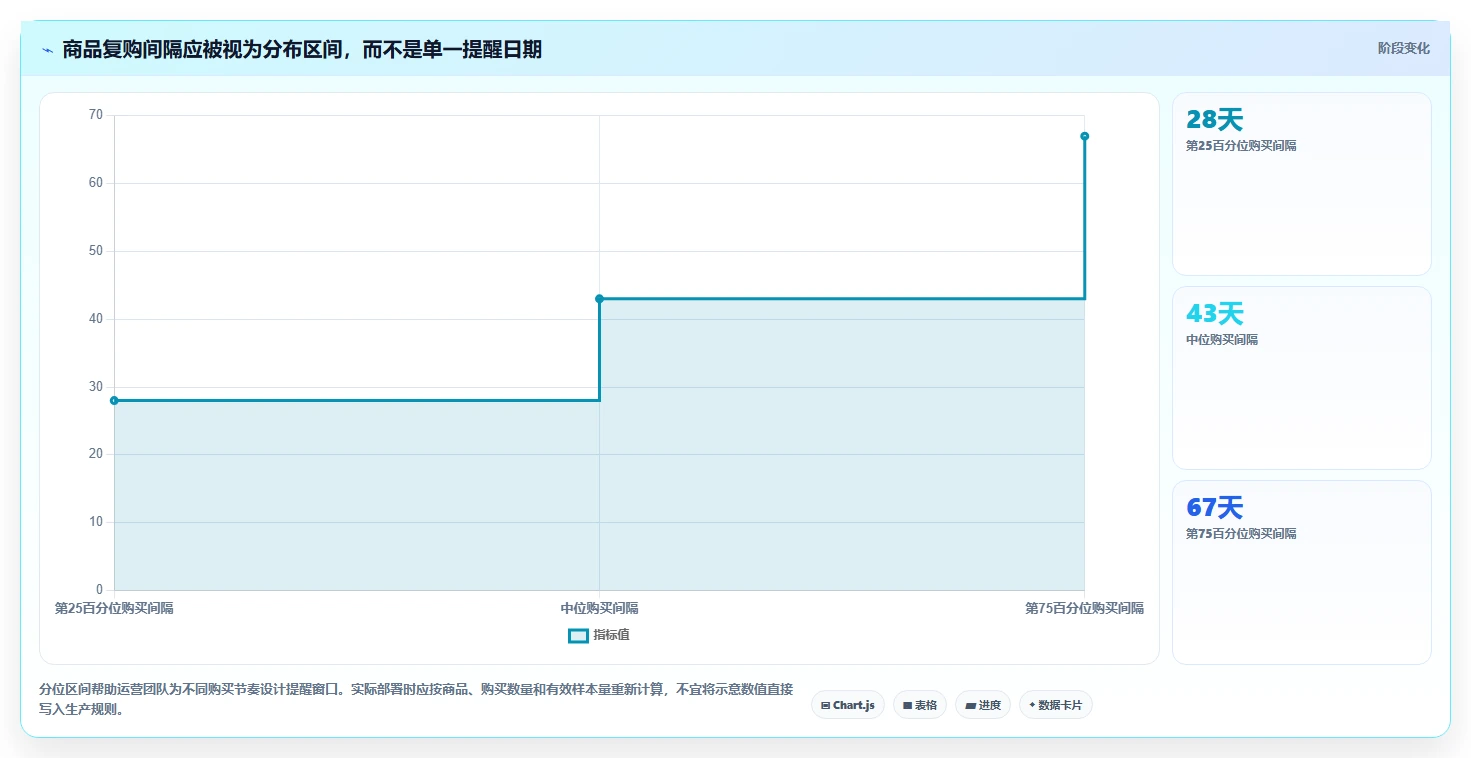
Task: Click 中位购买间隔 label in second card
Action: pos(1222,340)
